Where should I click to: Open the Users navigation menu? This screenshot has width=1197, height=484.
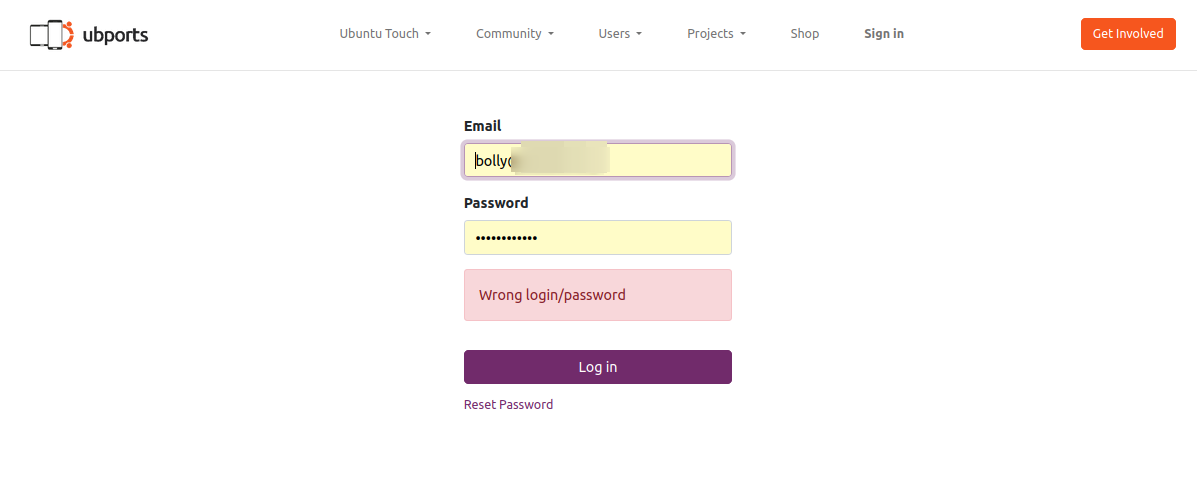tap(614, 34)
